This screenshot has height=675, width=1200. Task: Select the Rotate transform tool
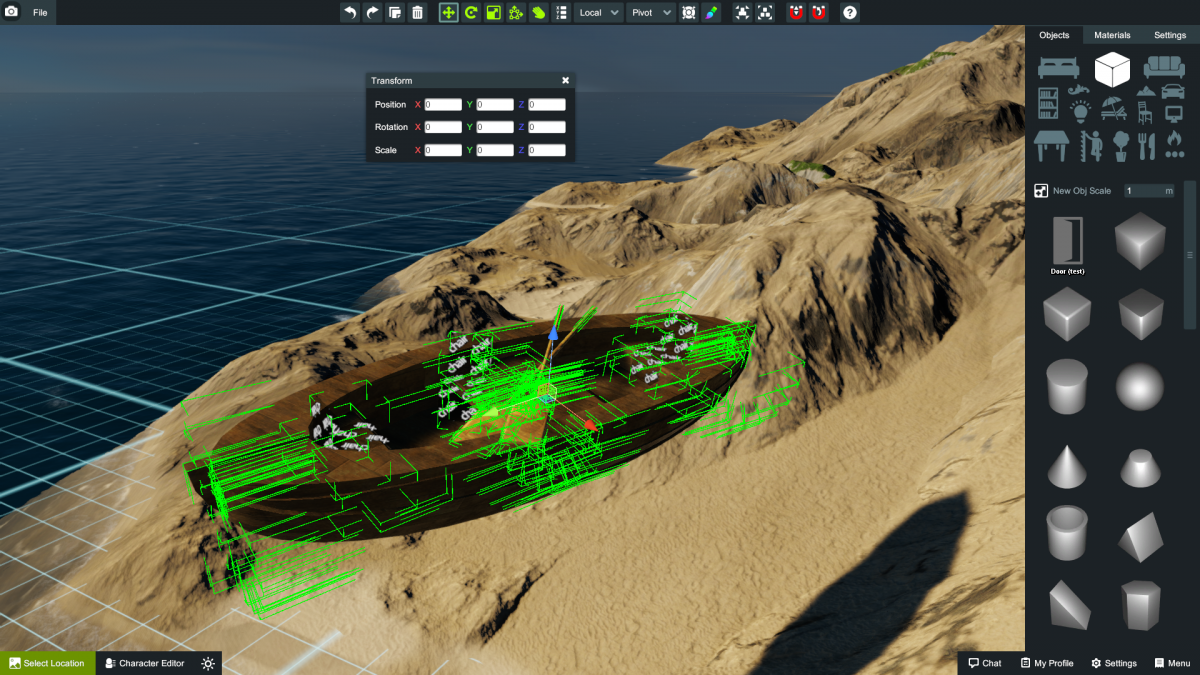pos(471,12)
